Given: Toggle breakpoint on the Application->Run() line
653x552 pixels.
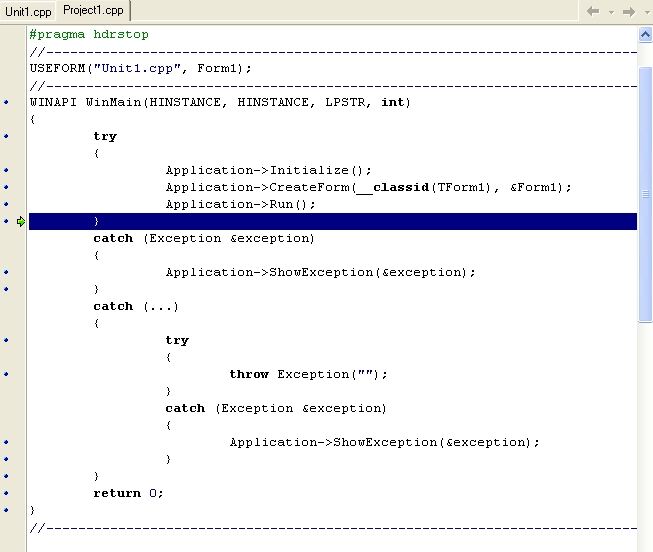Looking at the screenshot, I should [7, 204].
